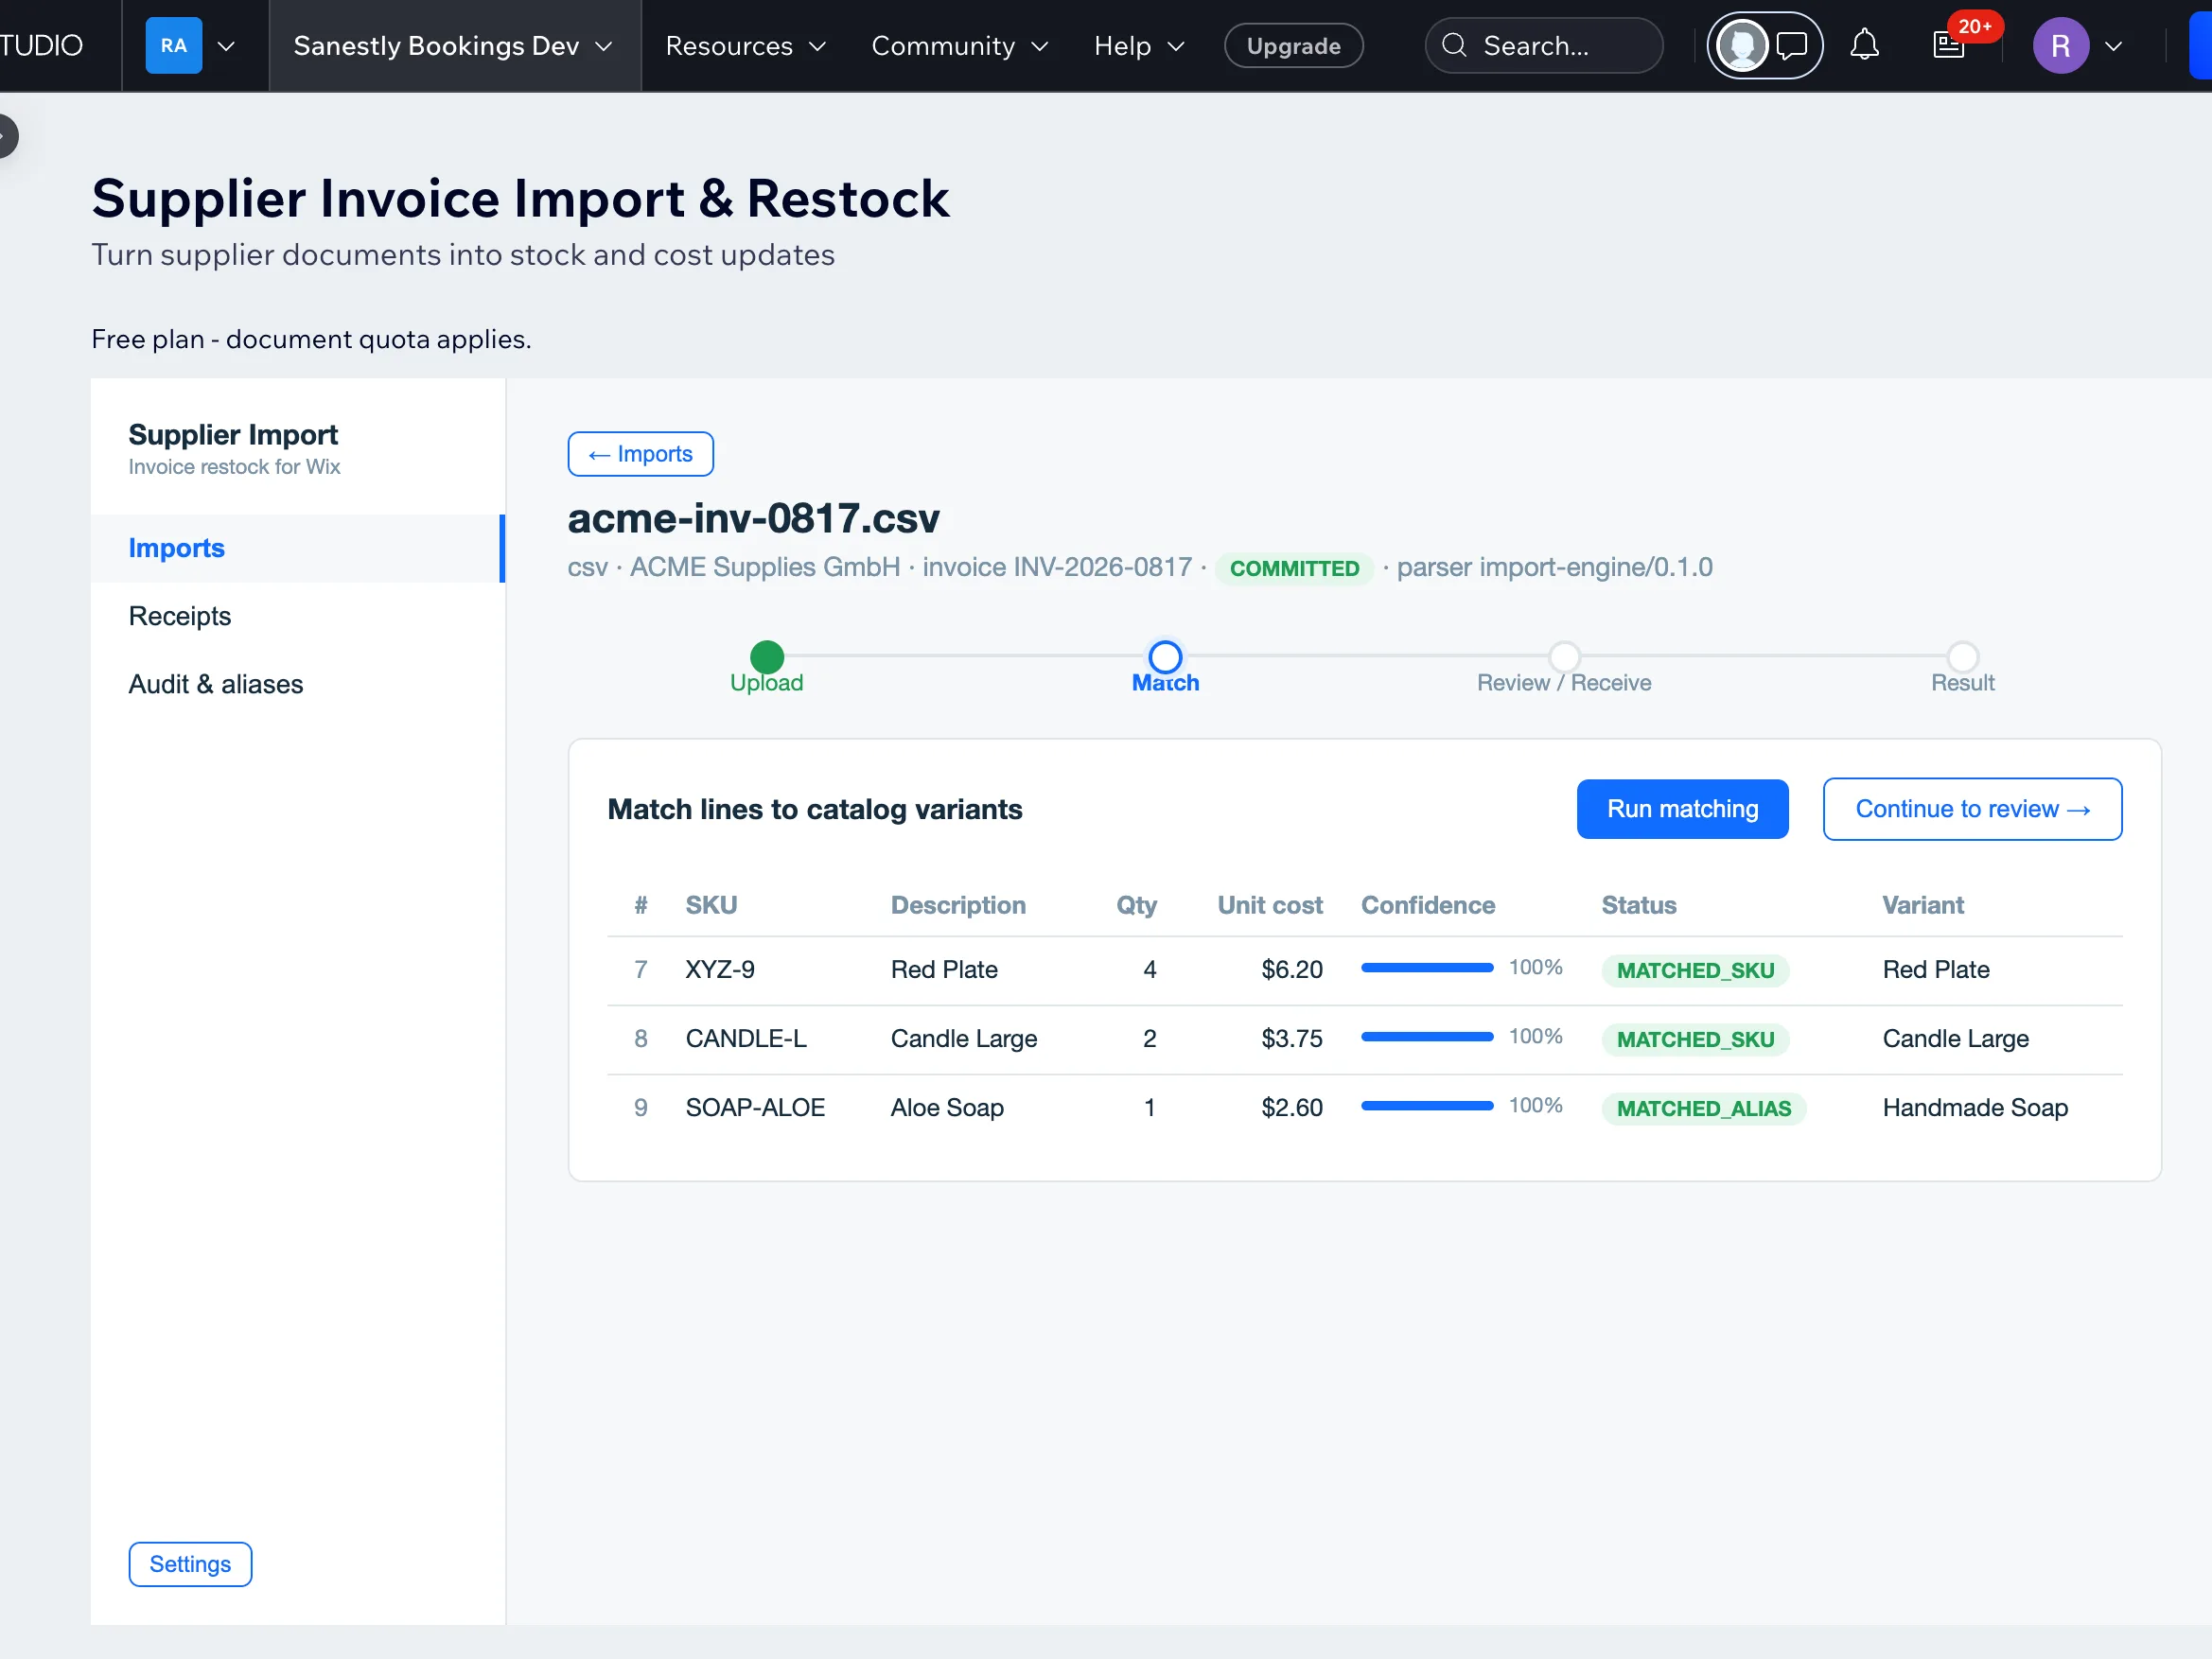The height and width of the screenshot is (1659, 2212).
Task: Click the Upgrade button
Action: coord(1293,46)
